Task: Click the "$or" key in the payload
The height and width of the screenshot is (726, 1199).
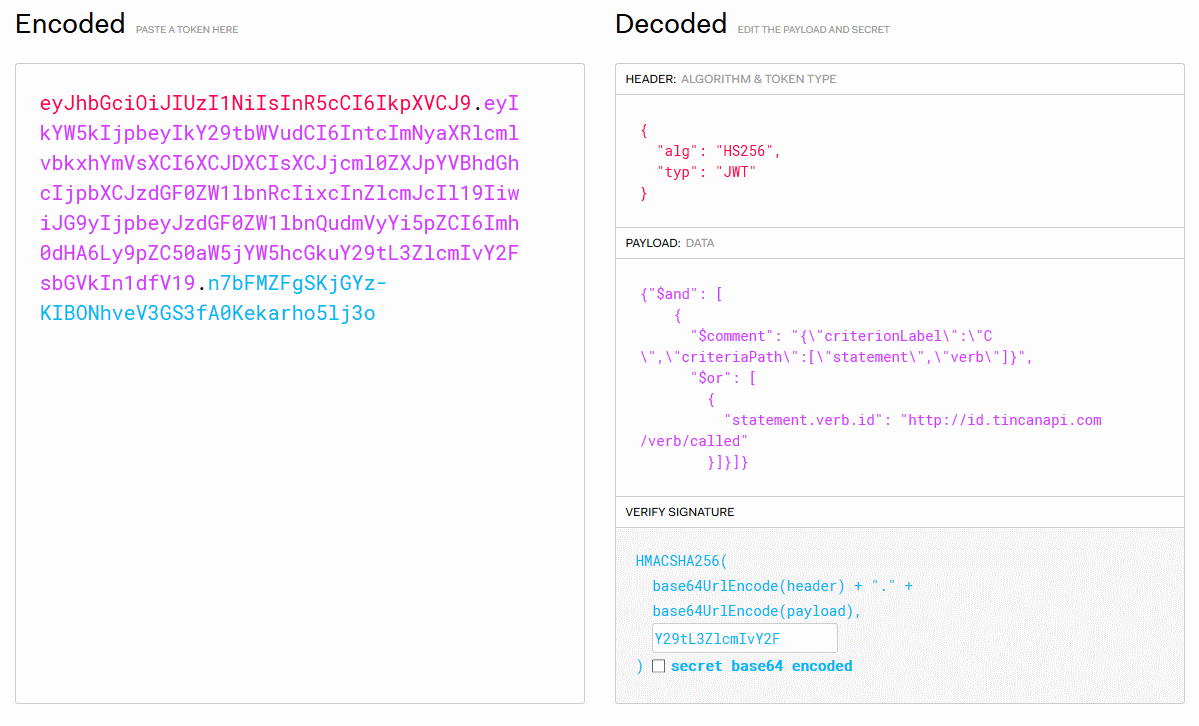Action: [x=713, y=378]
